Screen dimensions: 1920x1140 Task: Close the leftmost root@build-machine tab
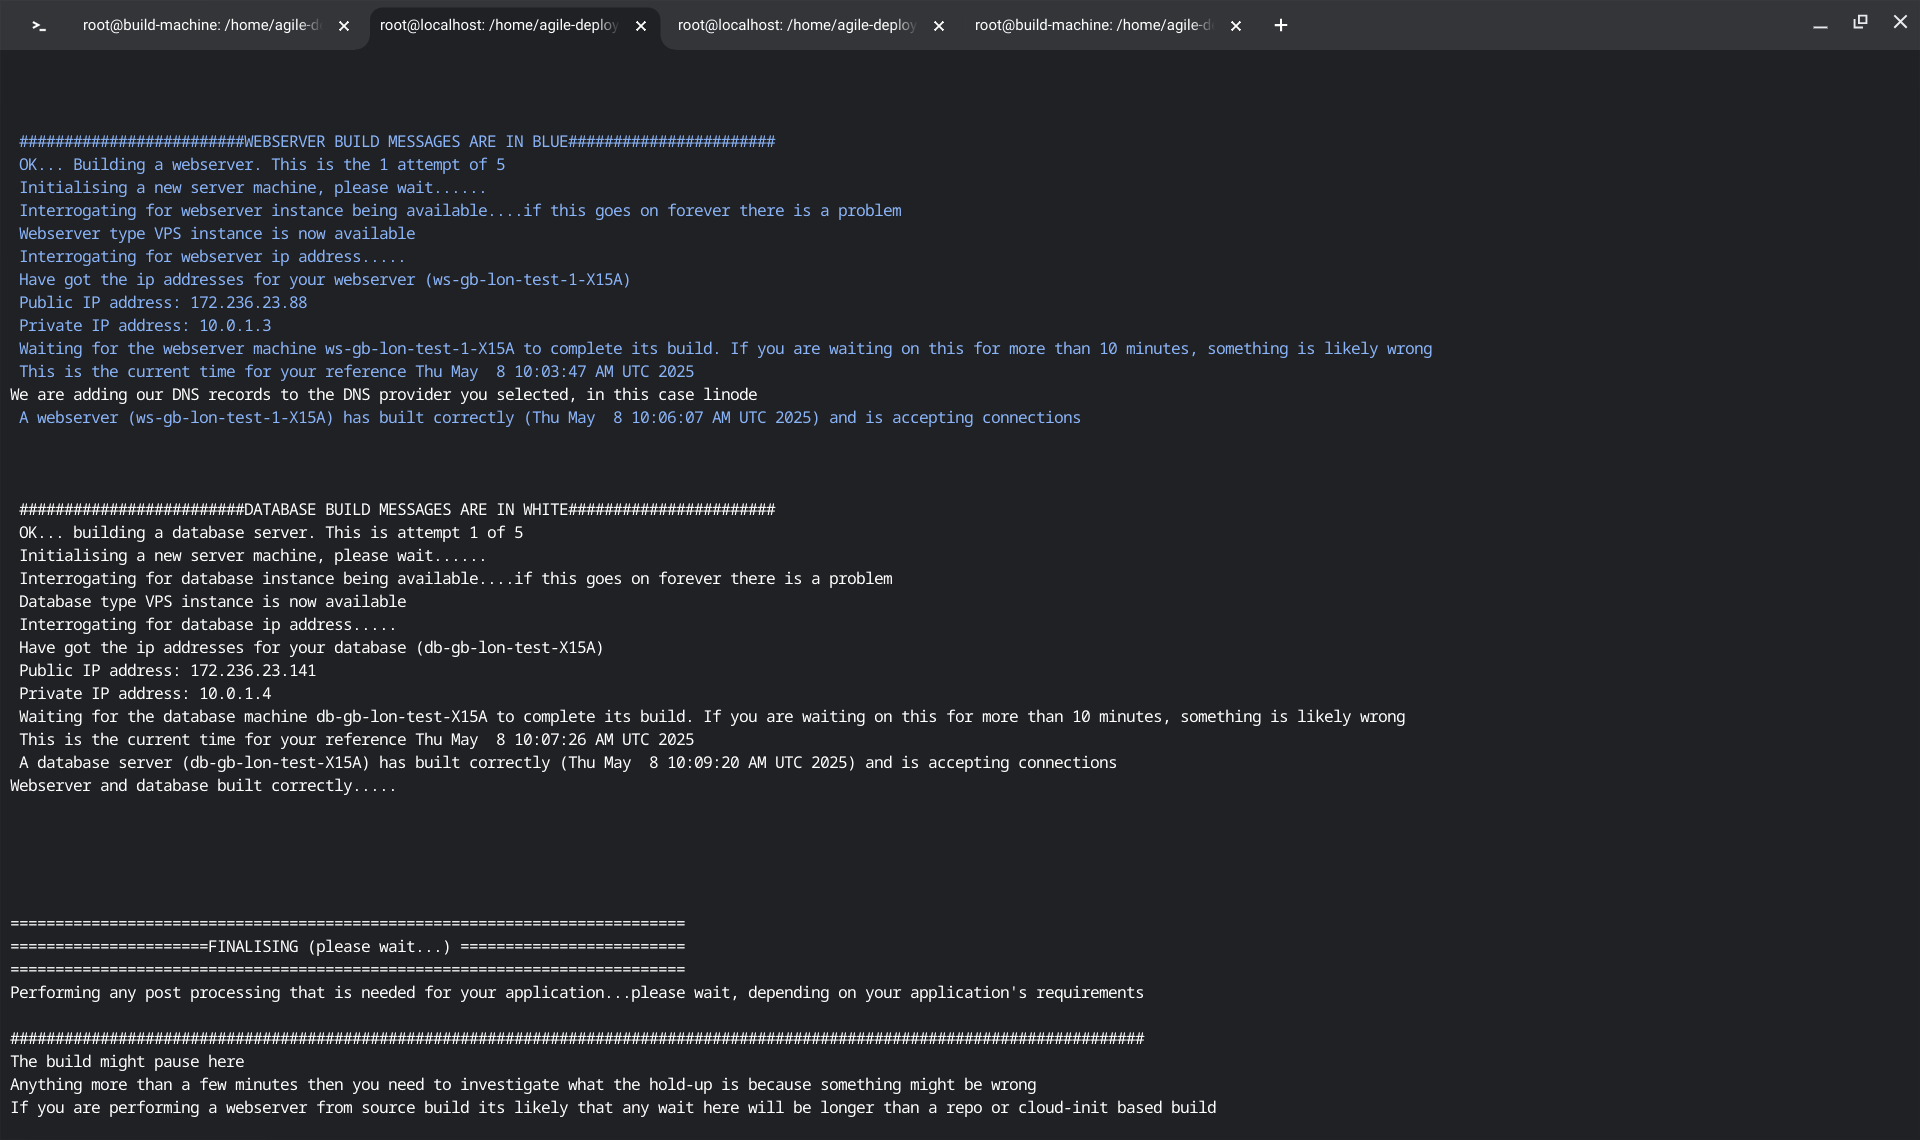[x=344, y=26]
